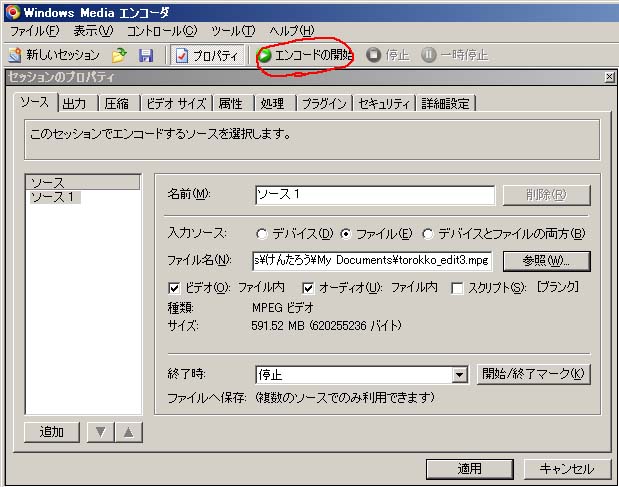Click the 追加 button
This screenshot has height=487, width=619.
[x=52, y=432]
